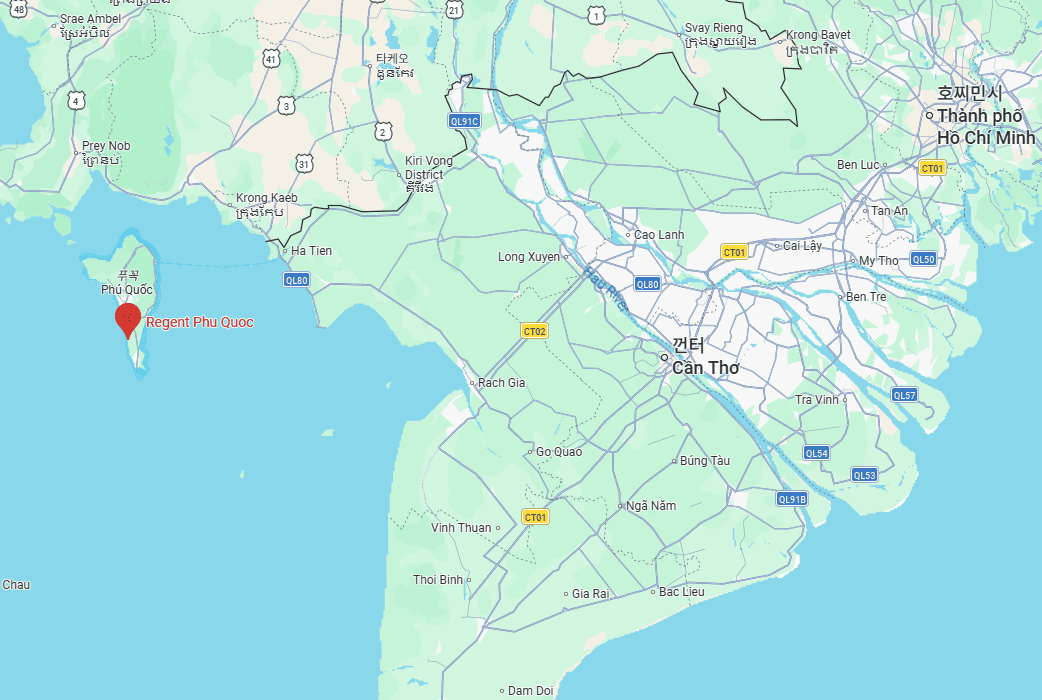Click the Long Xuyen city label
This screenshot has width=1042, height=700.
pos(529,257)
